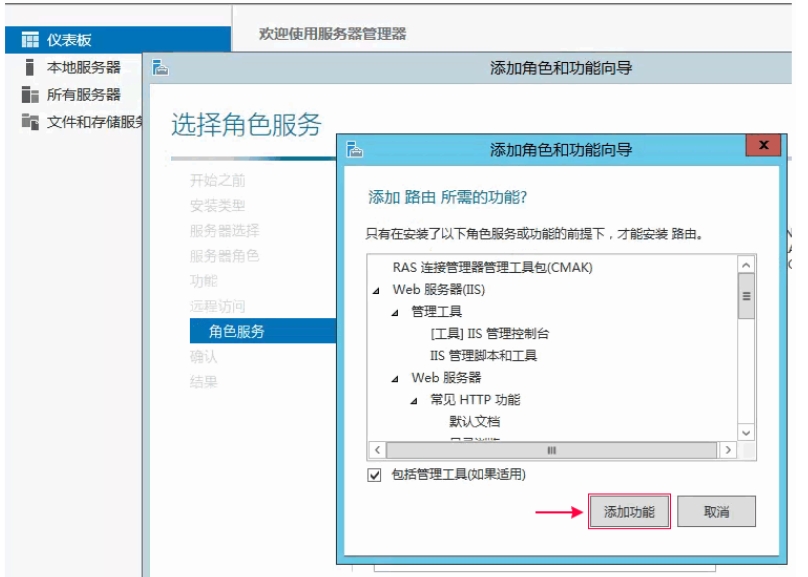The image size is (808, 577).
Task: Select the 安装类型 wizard step
Action: point(217,205)
